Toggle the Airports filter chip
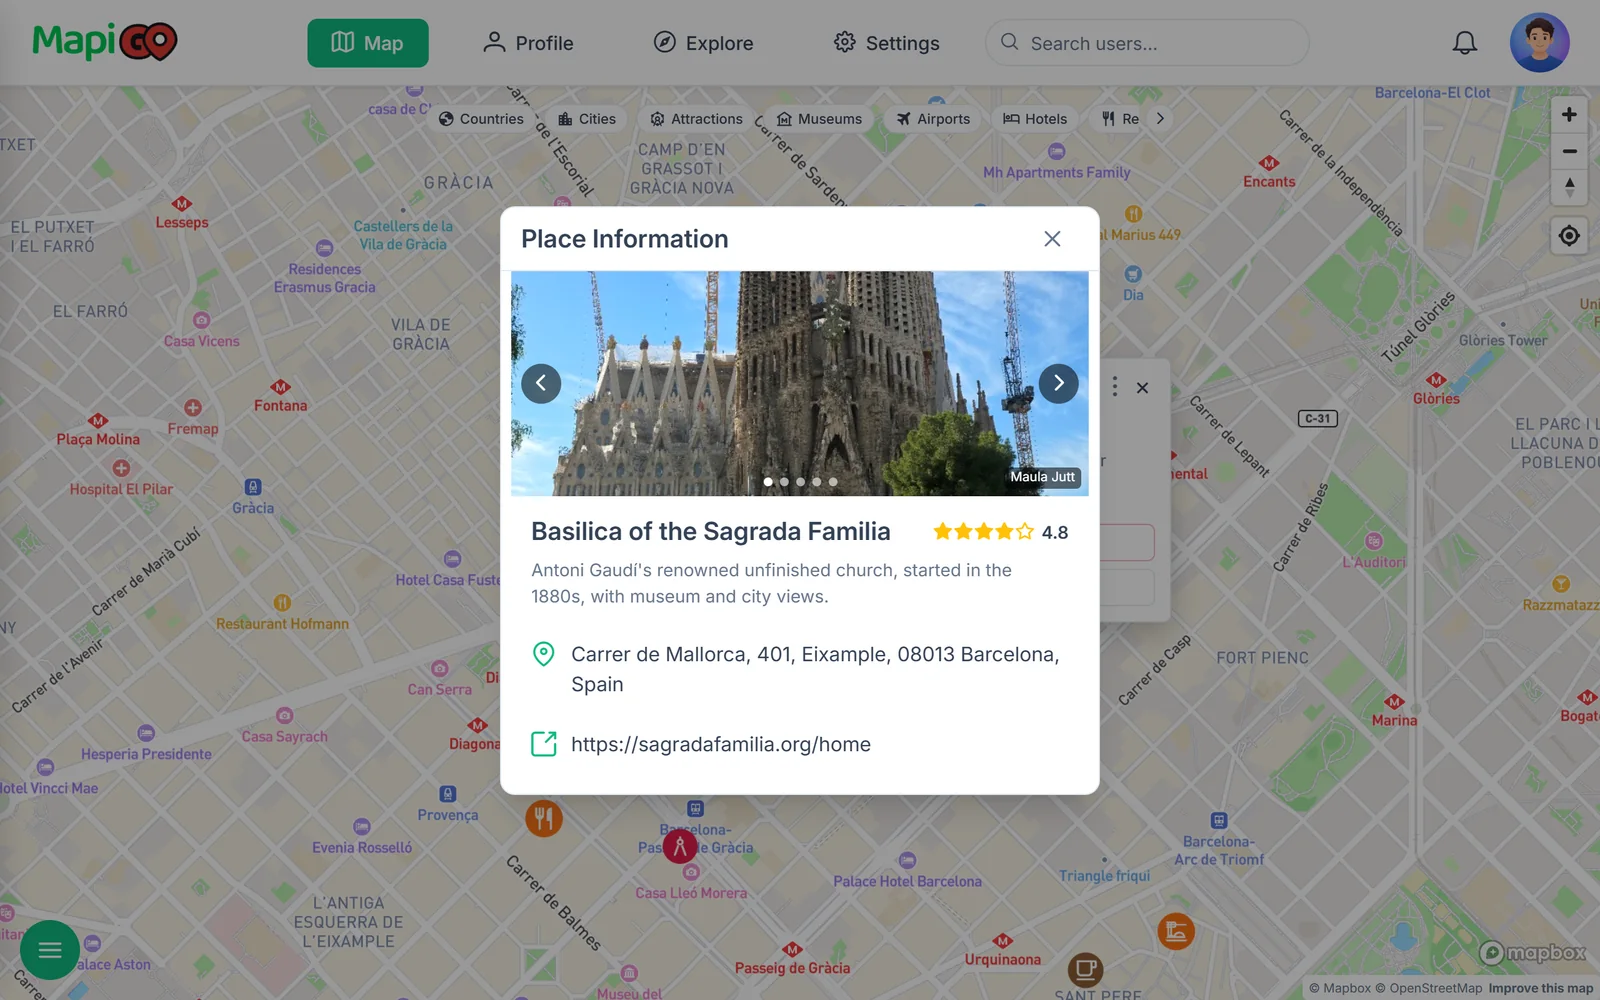 tap(933, 119)
